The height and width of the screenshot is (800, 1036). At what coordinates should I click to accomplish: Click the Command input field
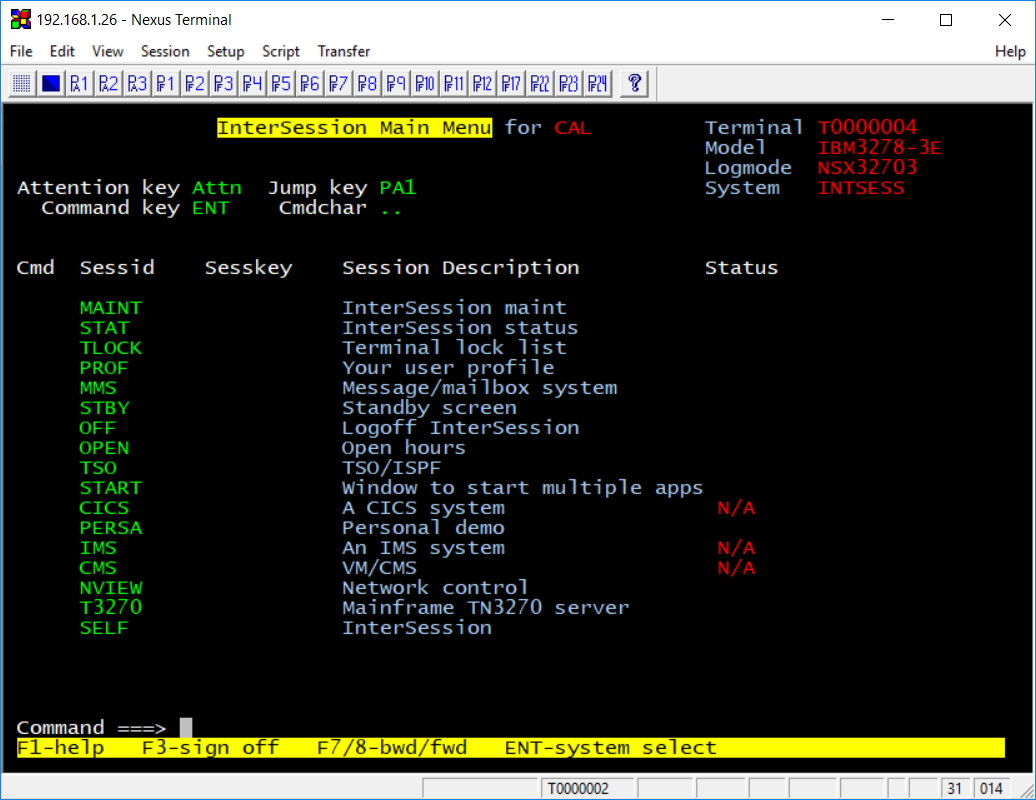[x=400, y=728]
